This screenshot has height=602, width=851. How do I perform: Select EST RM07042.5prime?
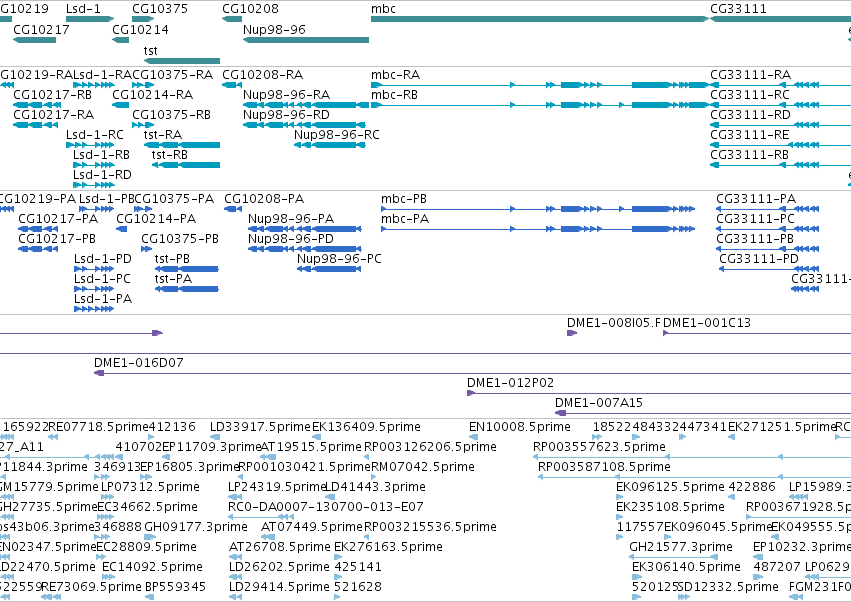coord(423,466)
